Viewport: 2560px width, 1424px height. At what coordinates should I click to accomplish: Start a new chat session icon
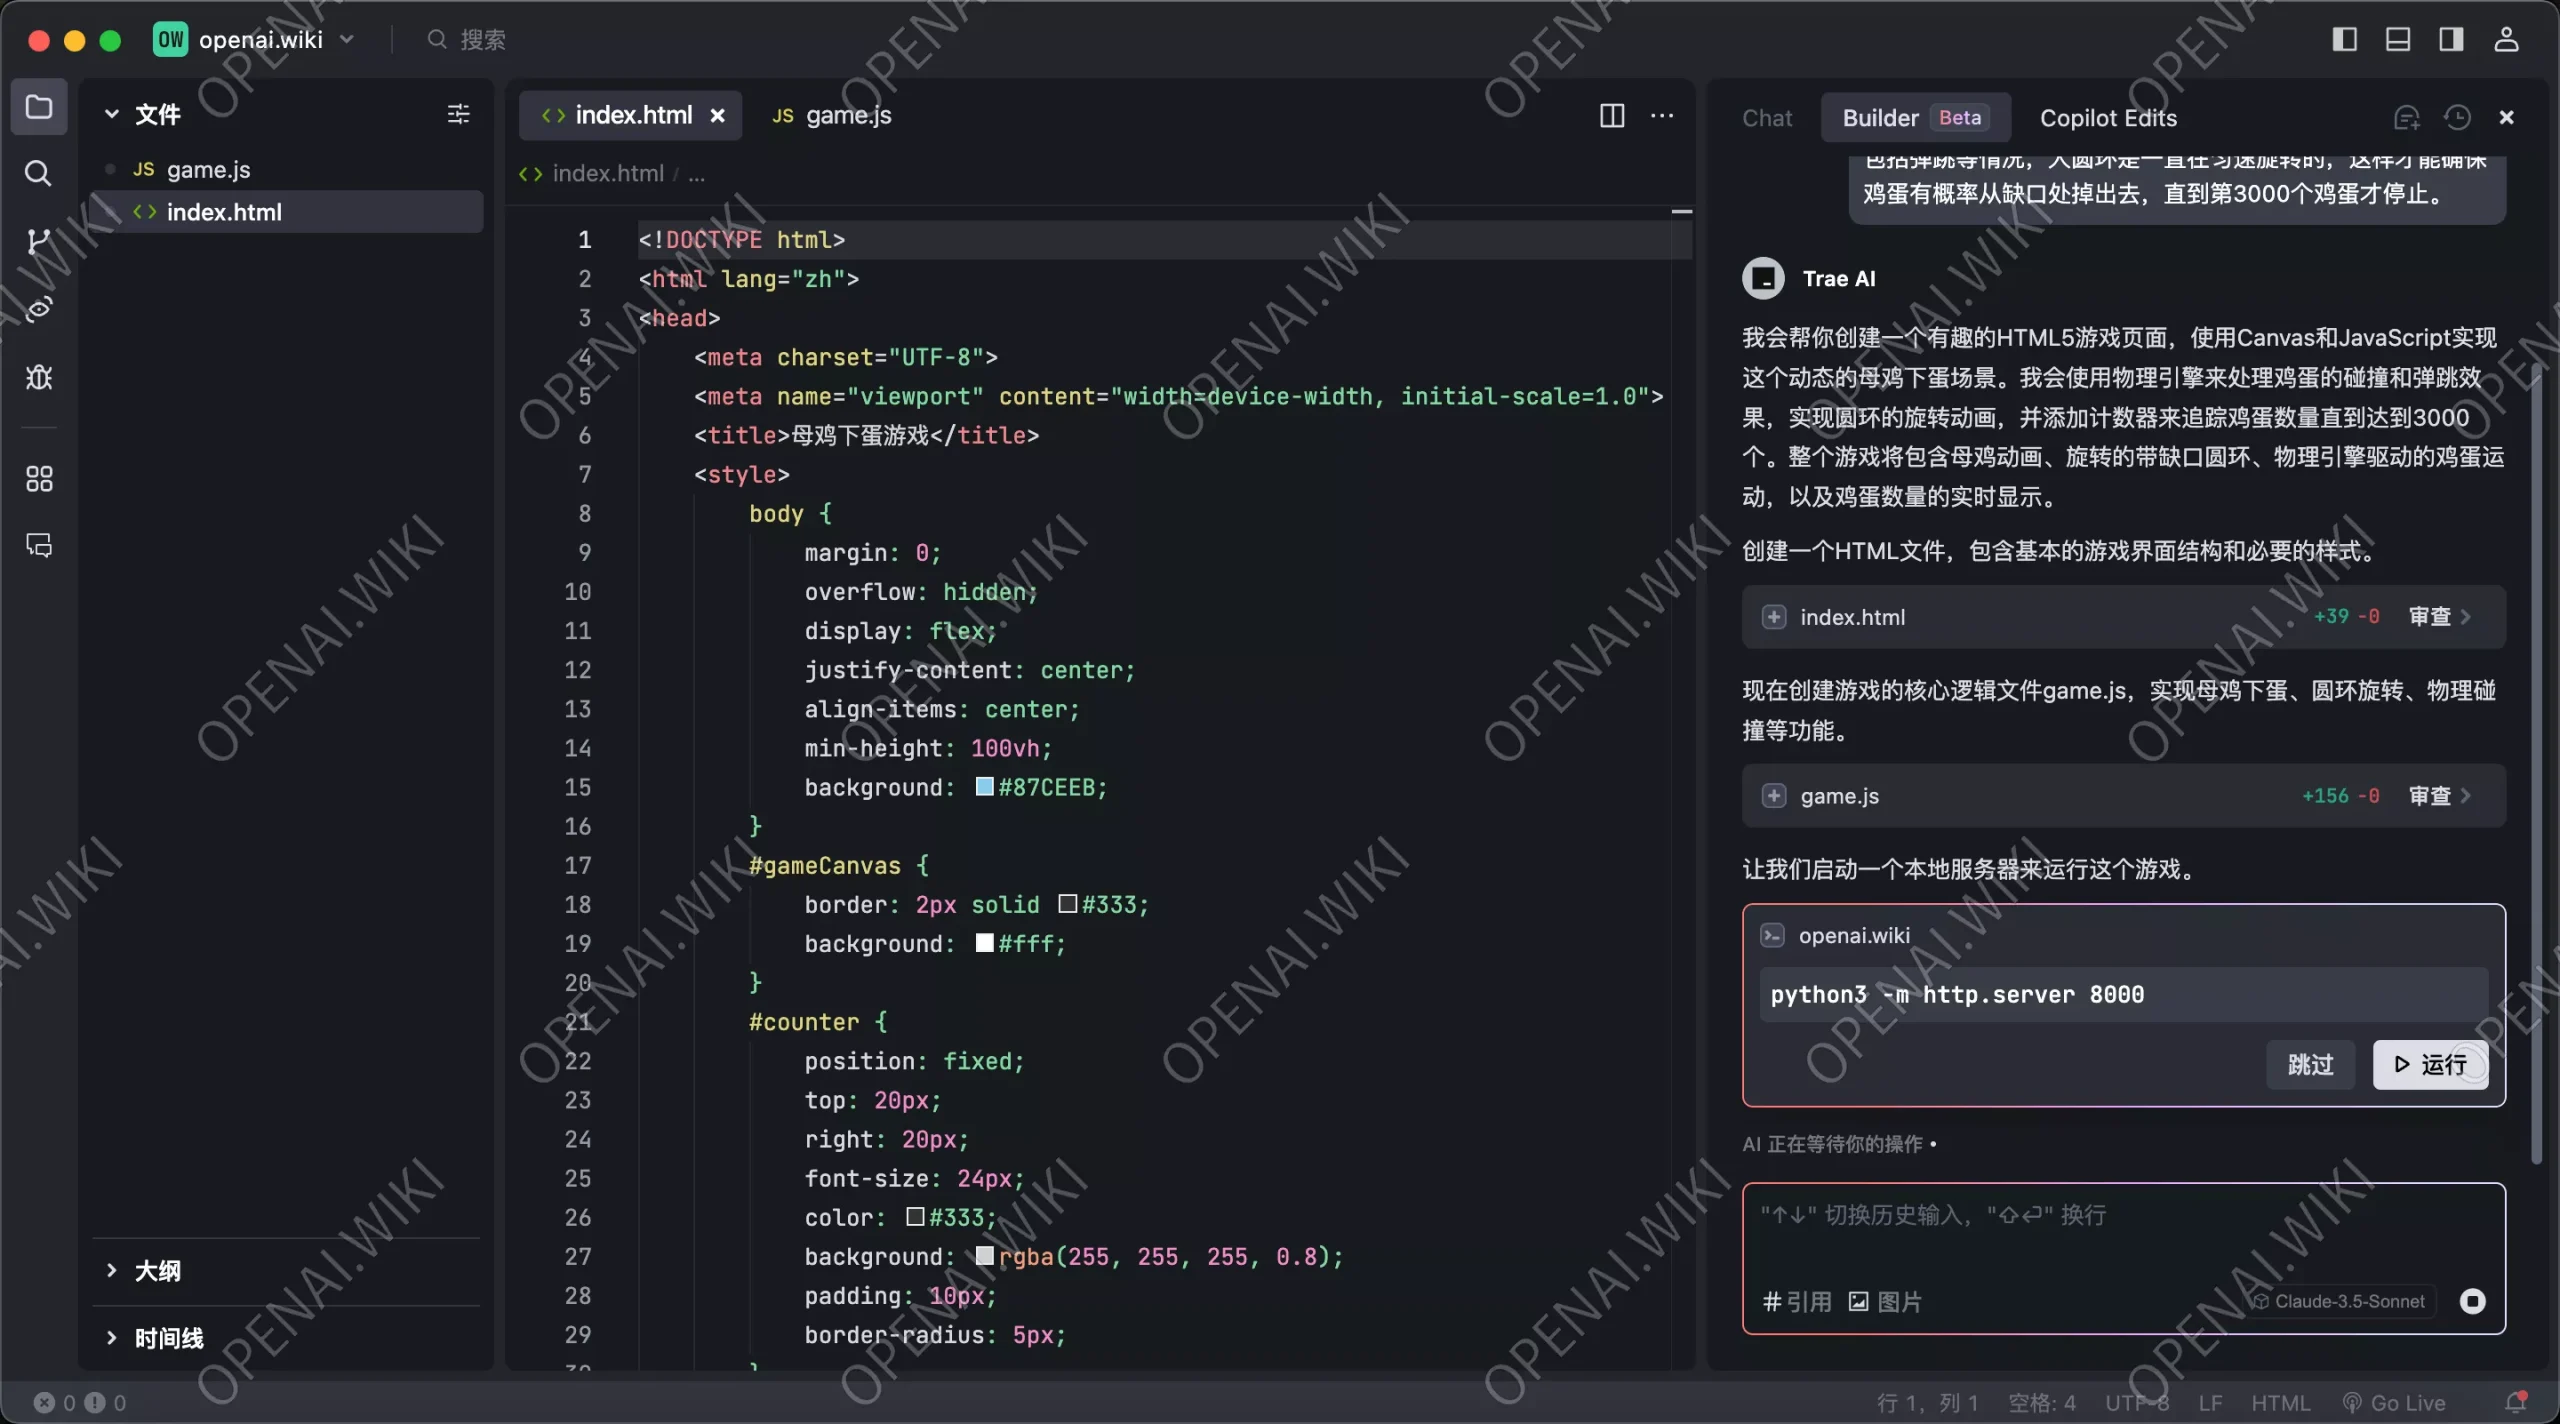(2407, 118)
